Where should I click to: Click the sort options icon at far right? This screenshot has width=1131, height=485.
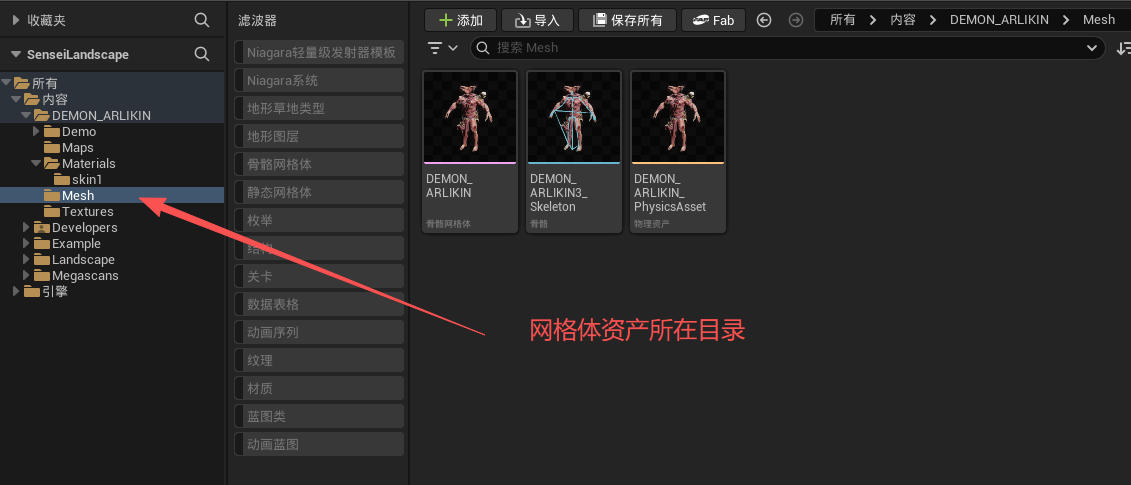click(x=1123, y=48)
